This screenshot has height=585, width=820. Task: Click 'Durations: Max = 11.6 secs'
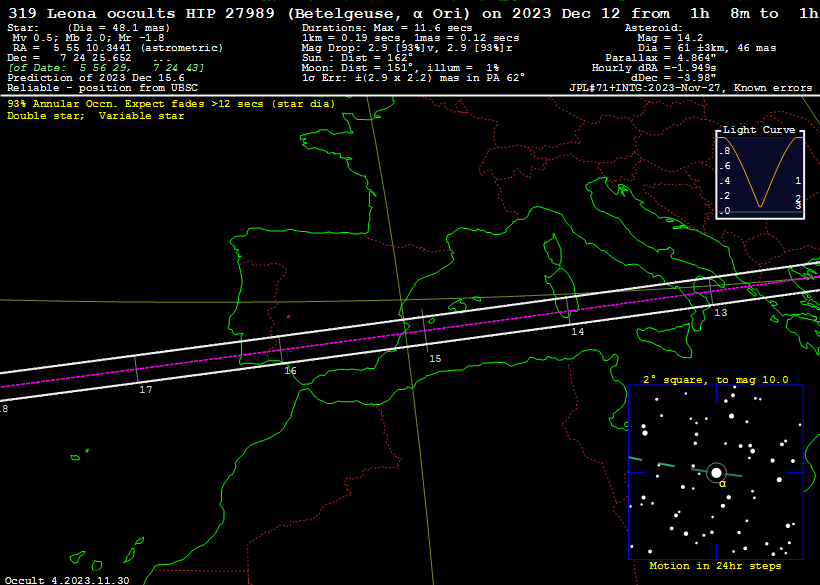(387, 28)
